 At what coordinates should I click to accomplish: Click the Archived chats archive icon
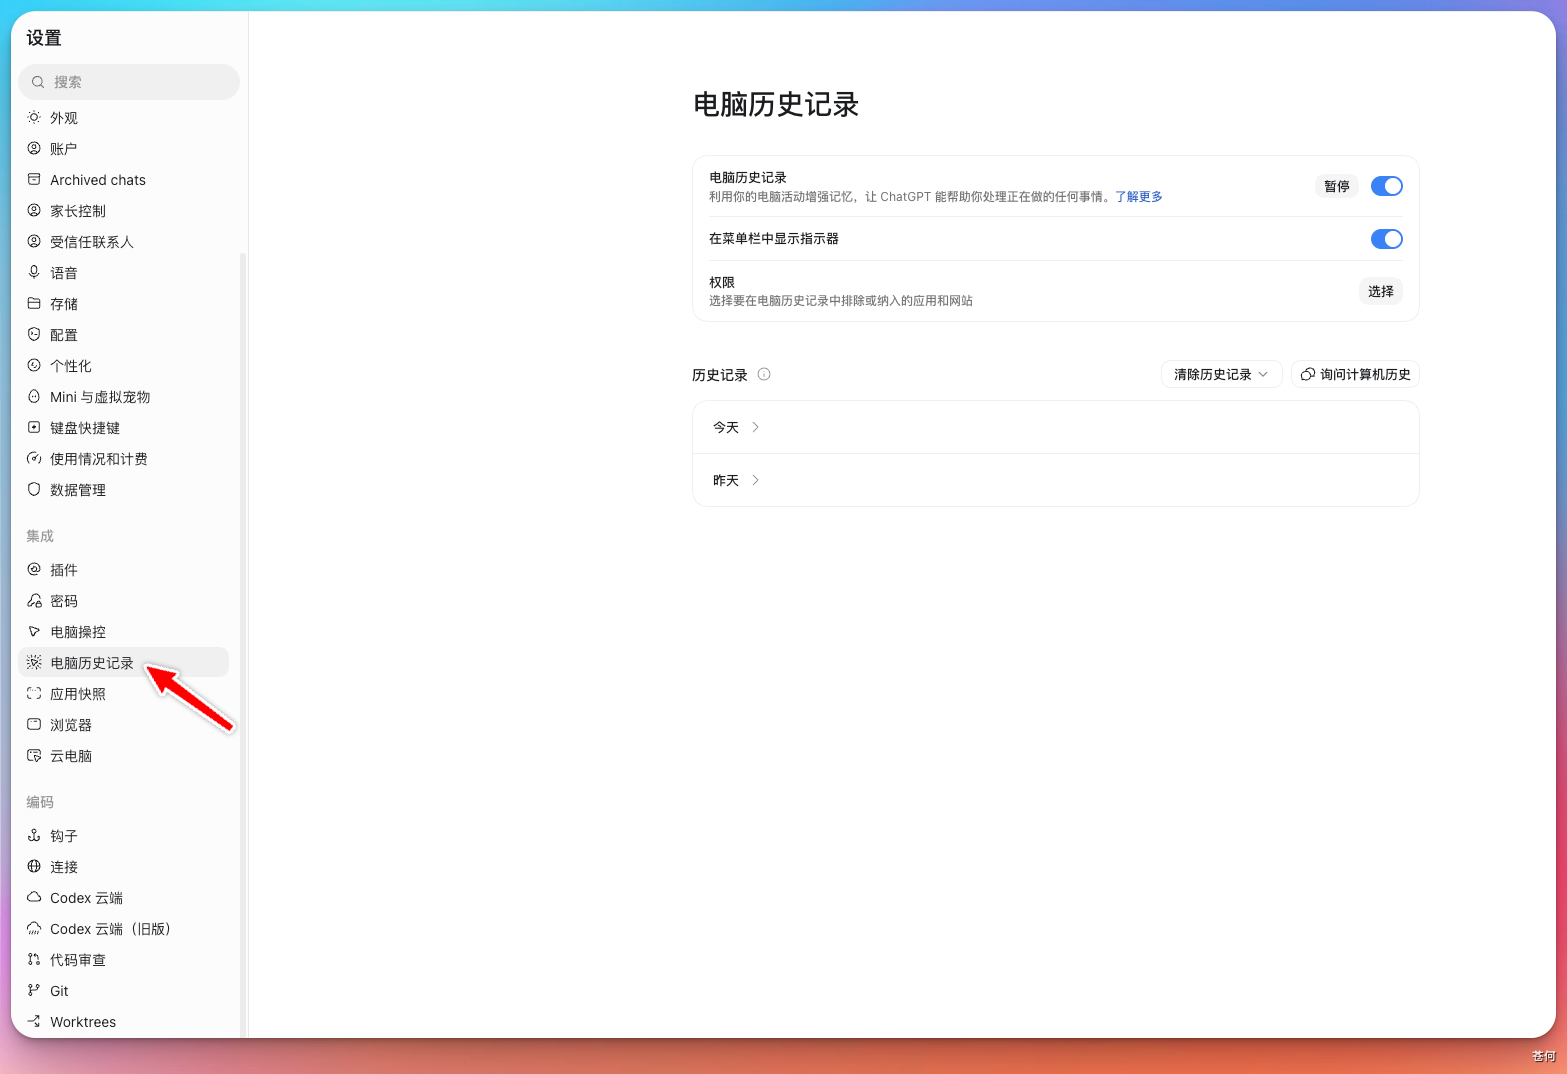click(34, 179)
